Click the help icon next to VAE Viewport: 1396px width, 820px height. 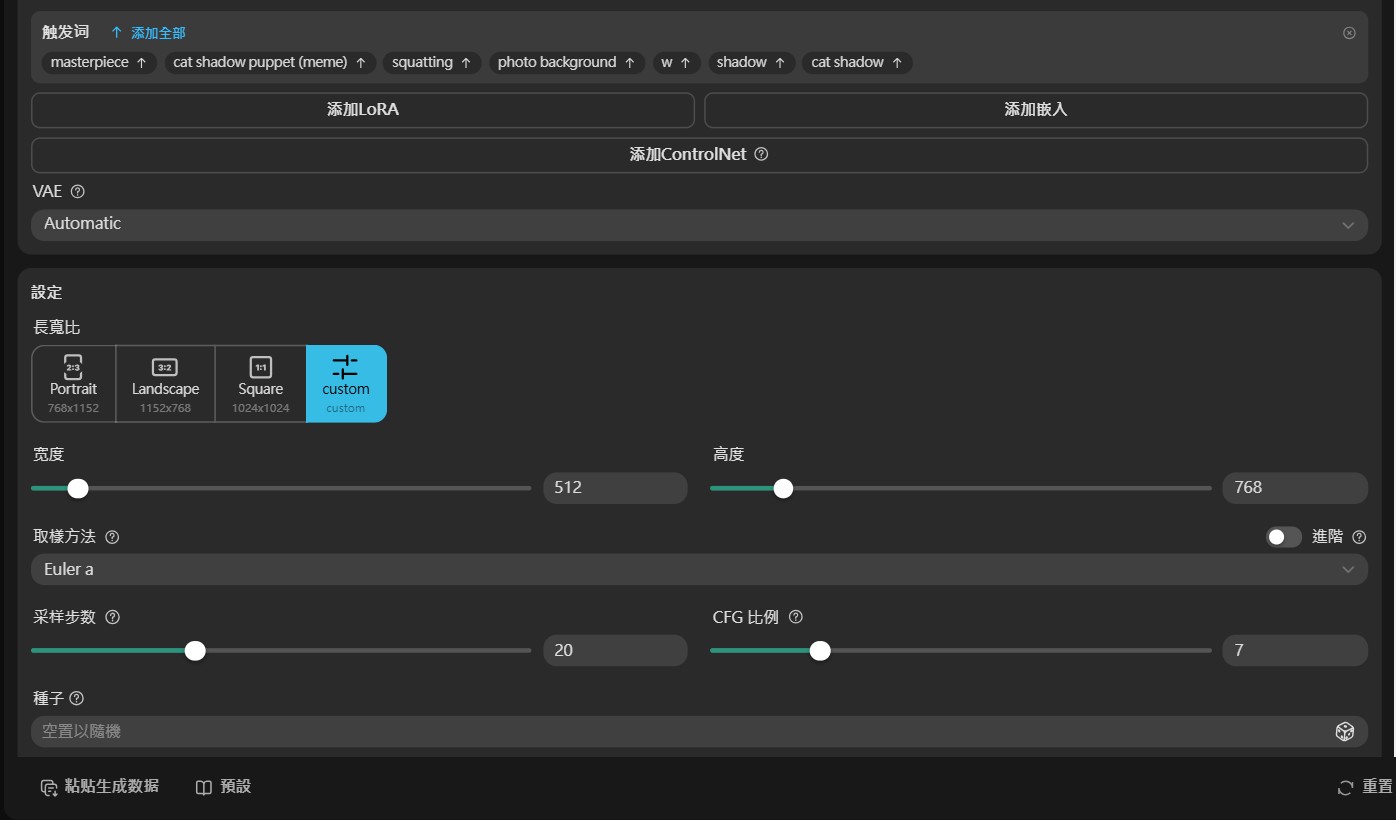[x=78, y=192]
